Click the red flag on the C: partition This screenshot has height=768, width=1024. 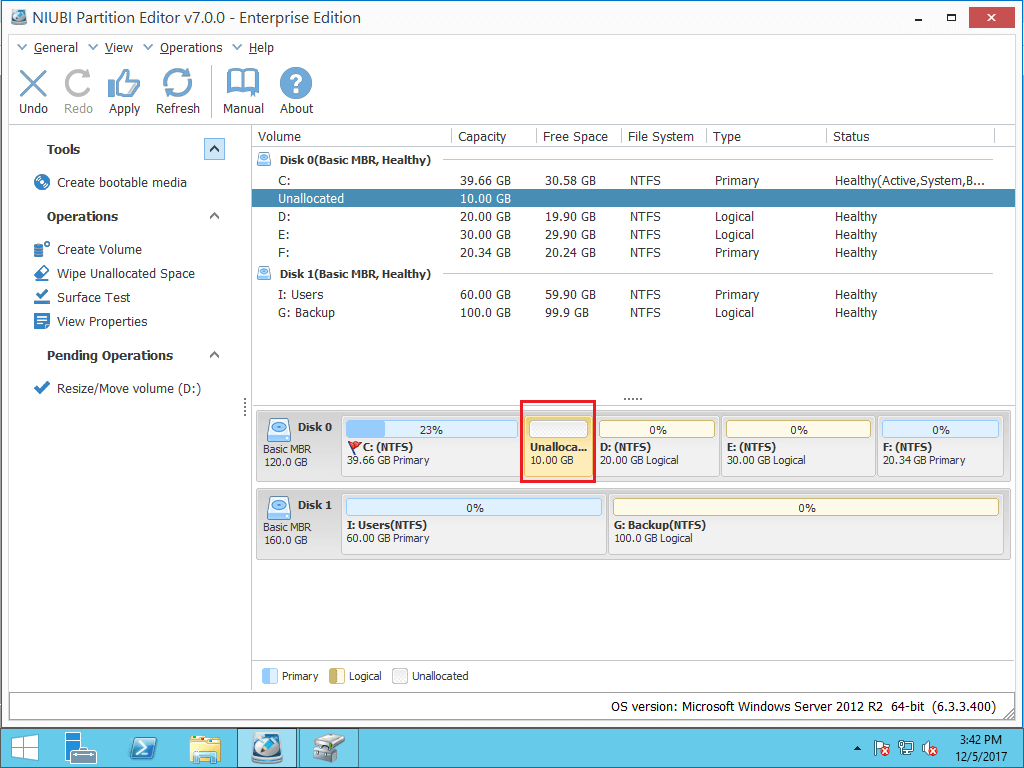(x=355, y=447)
